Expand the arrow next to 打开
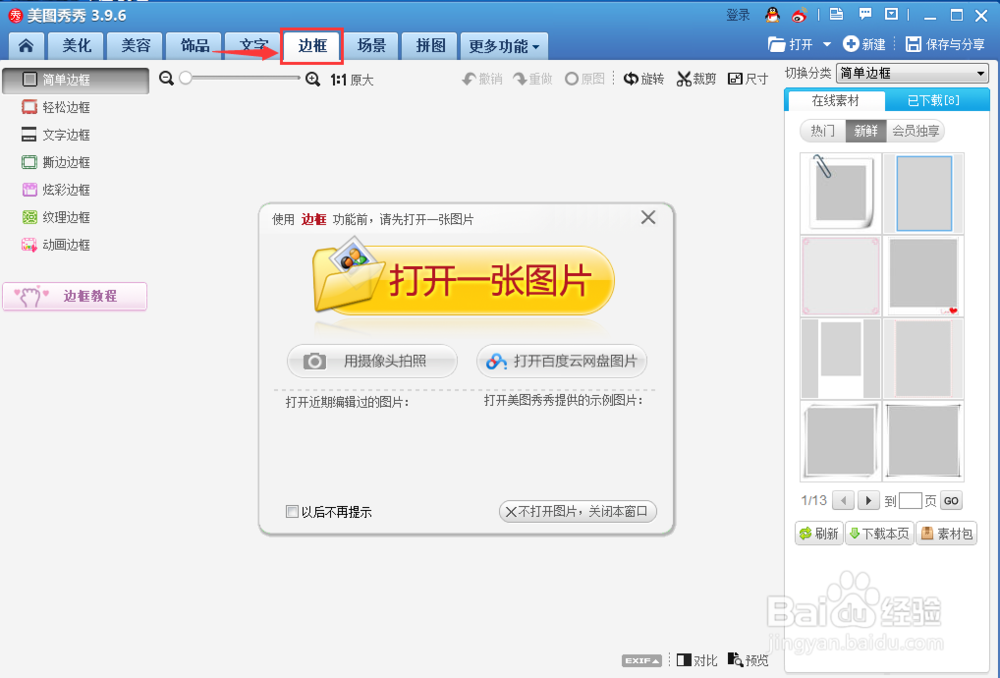 (827, 44)
